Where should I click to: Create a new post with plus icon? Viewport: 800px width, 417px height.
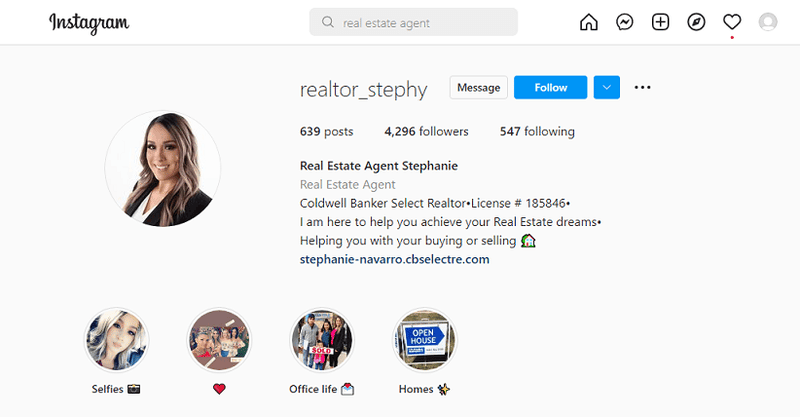[660, 22]
